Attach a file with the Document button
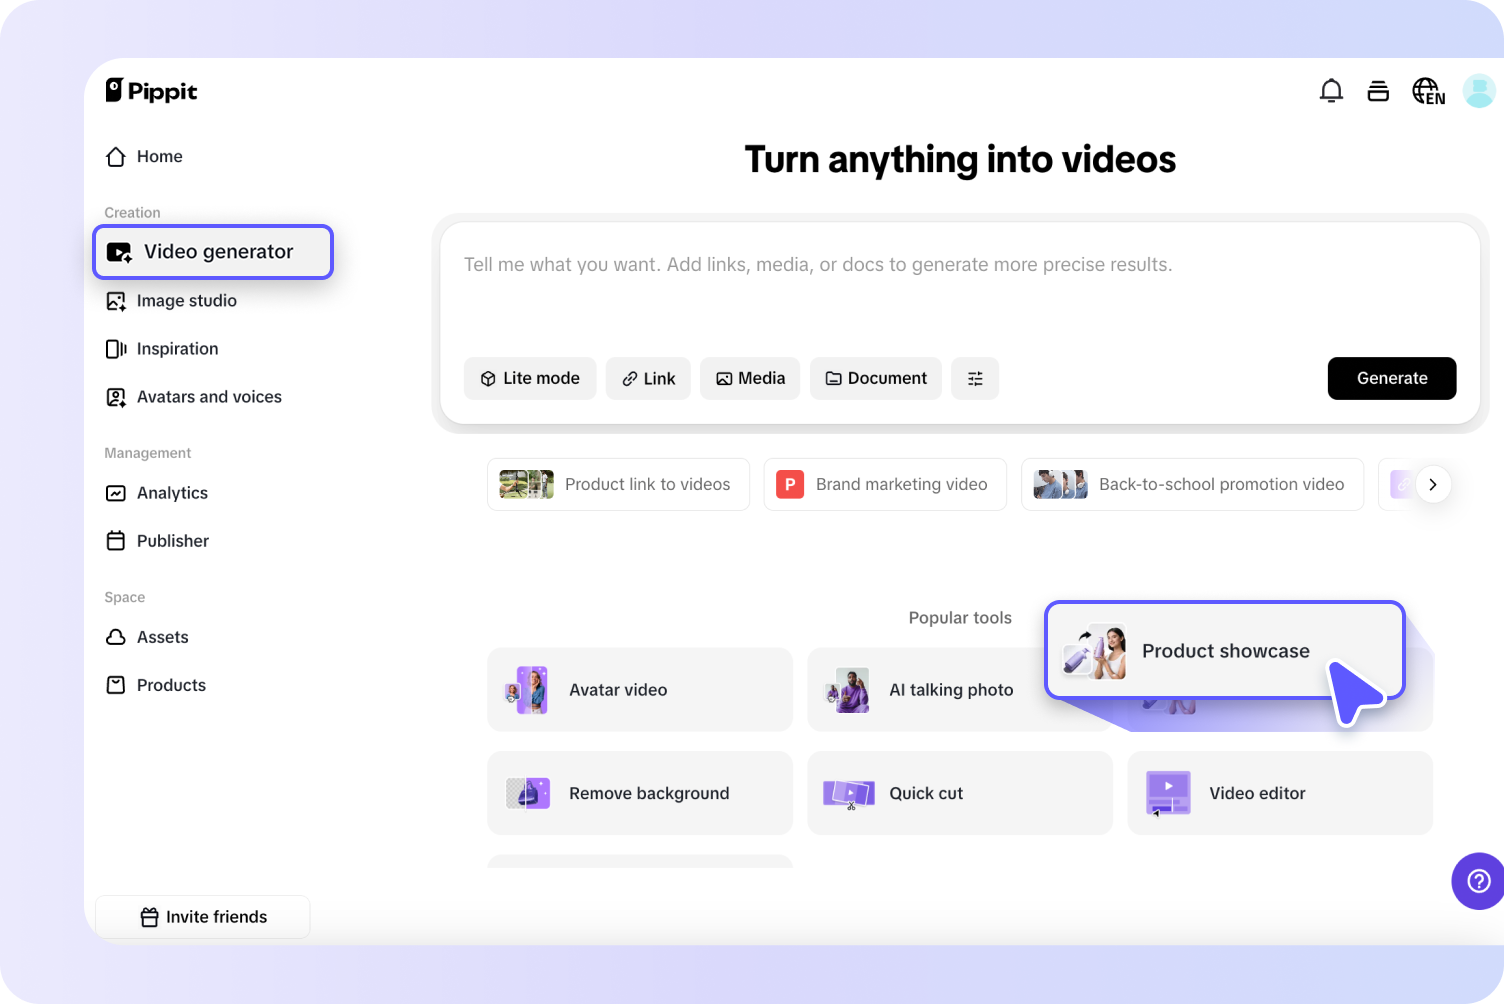This screenshot has width=1504, height=1004. (875, 378)
